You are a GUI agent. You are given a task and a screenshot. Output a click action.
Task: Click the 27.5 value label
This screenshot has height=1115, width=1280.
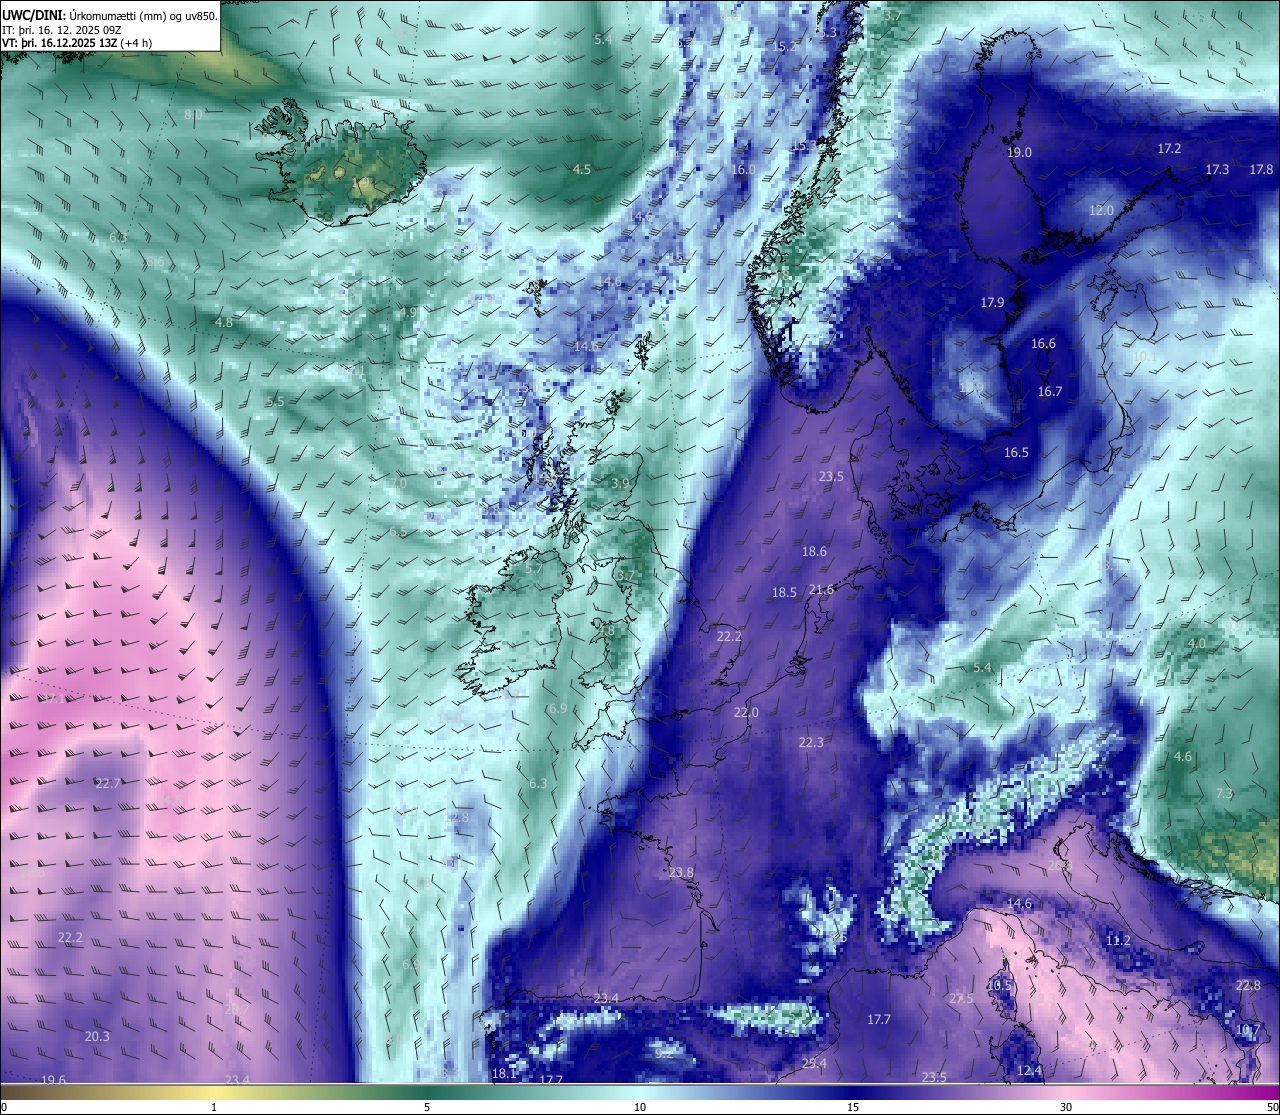961,998
